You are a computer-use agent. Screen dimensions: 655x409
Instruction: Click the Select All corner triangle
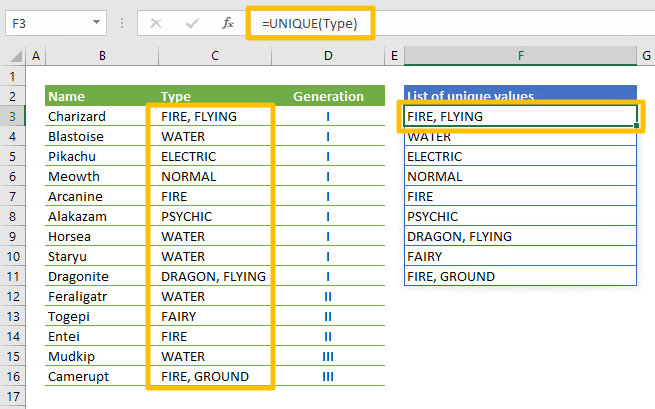(x=15, y=56)
